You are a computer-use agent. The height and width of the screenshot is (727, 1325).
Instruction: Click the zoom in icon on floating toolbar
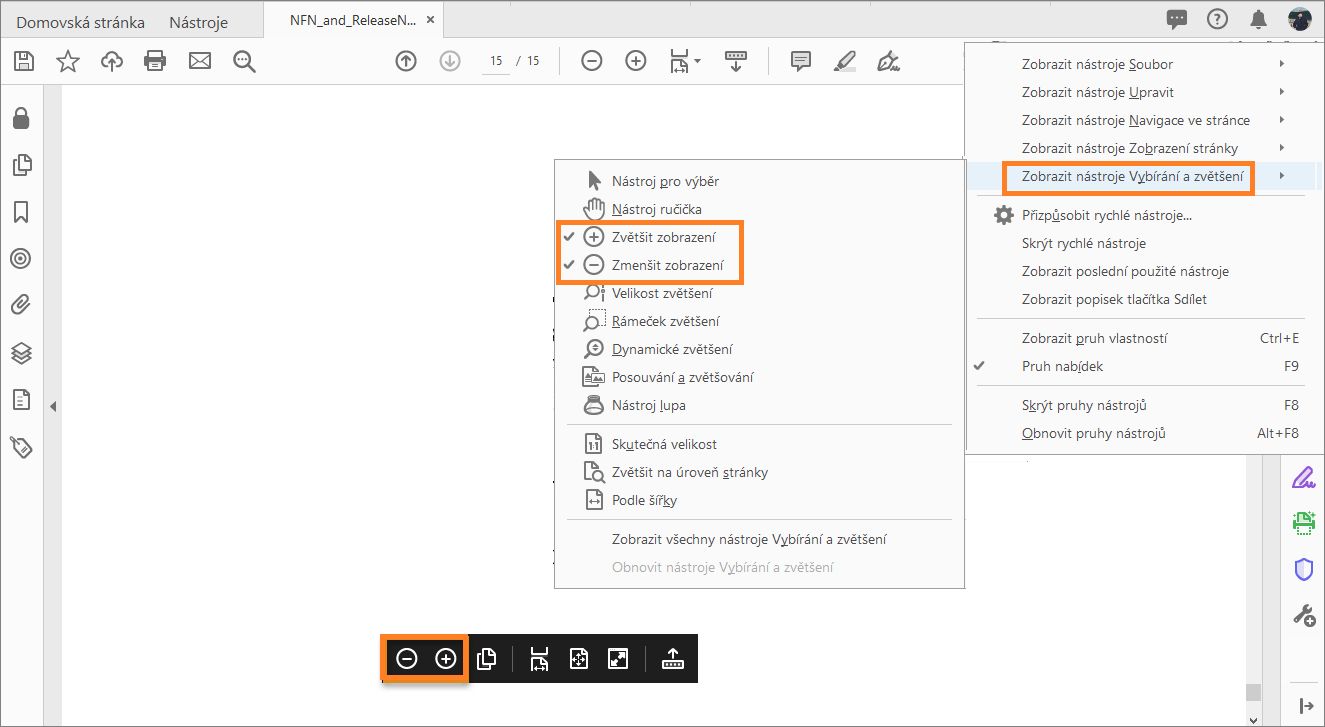click(446, 659)
